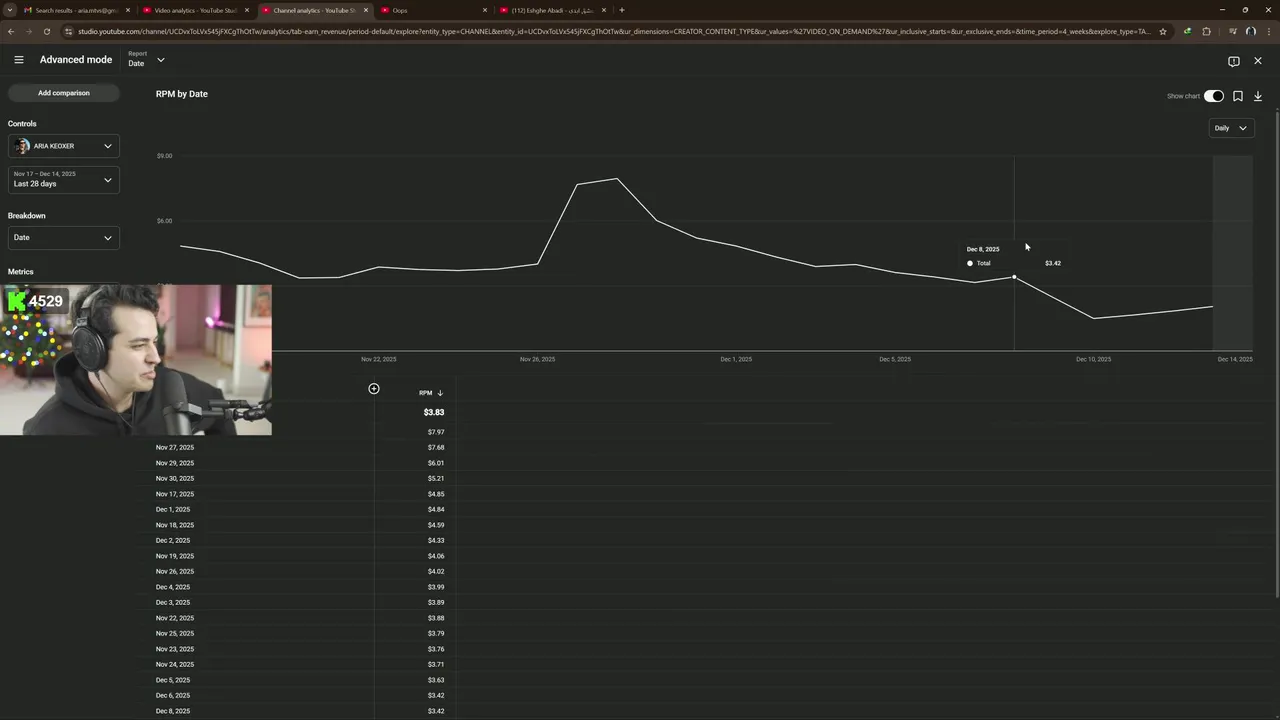Viewport: 1280px width, 720px height.
Task: Toggle the Show chart switch off
Action: [1214, 96]
